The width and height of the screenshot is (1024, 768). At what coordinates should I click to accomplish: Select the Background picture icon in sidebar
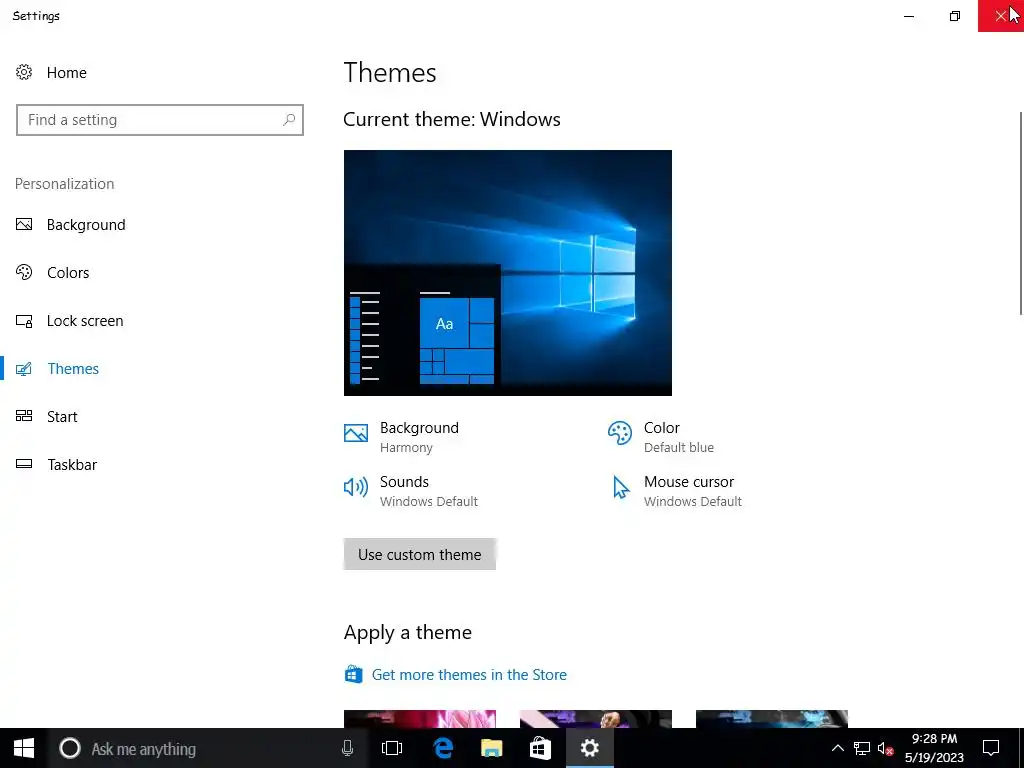24,225
